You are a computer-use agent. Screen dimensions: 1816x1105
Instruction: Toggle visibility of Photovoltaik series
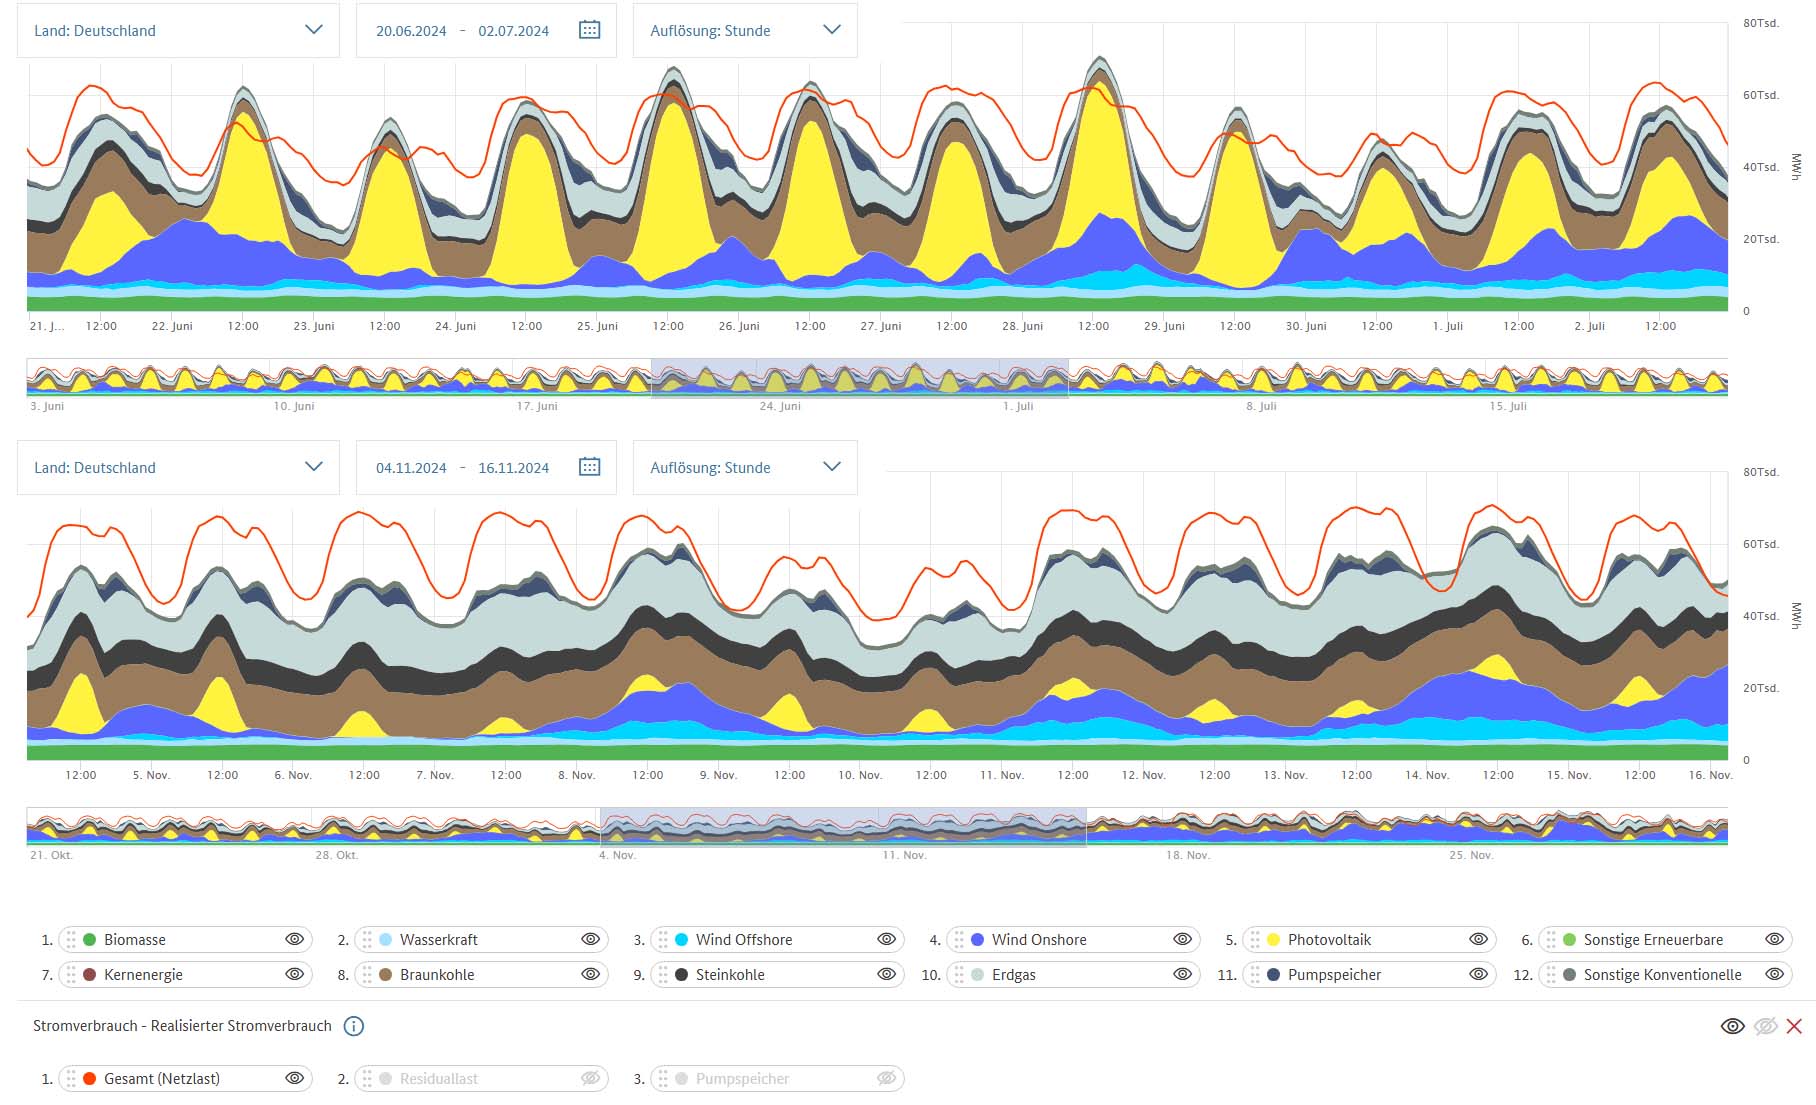pyautogui.click(x=1478, y=940)
